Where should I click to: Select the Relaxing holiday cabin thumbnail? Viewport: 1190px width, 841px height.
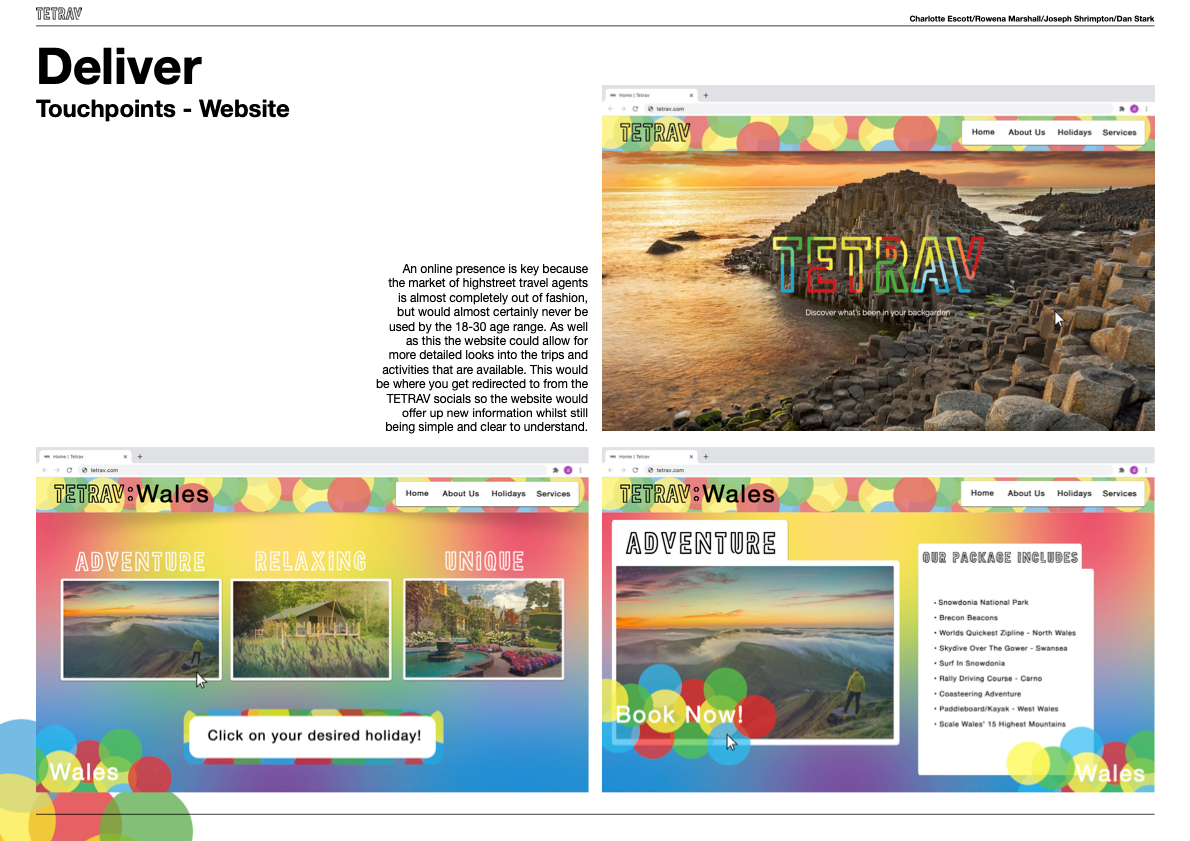click(311, 629)
